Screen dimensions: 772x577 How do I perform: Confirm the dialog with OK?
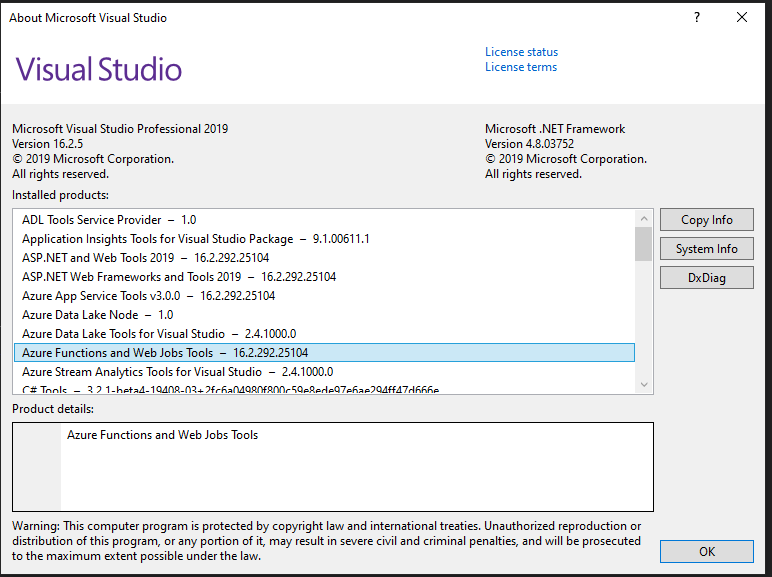707,551
